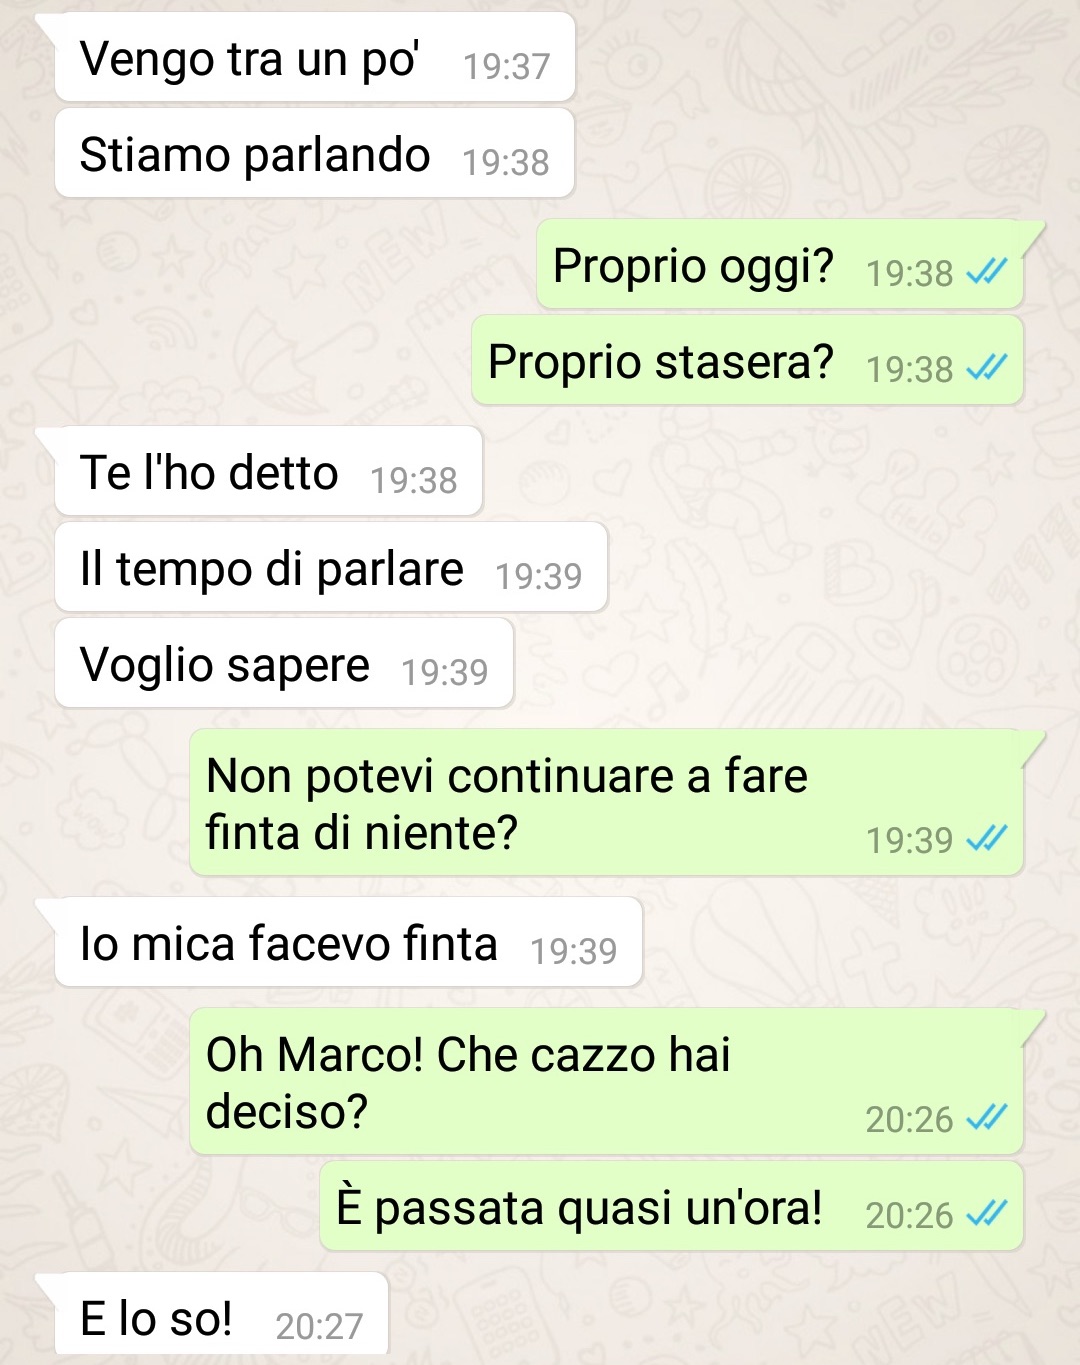Viewport: 1080px width, 1365px height.
Task: Tap the read ticks on "Oh Marco!" message
Action: (x=986, y=1117)
